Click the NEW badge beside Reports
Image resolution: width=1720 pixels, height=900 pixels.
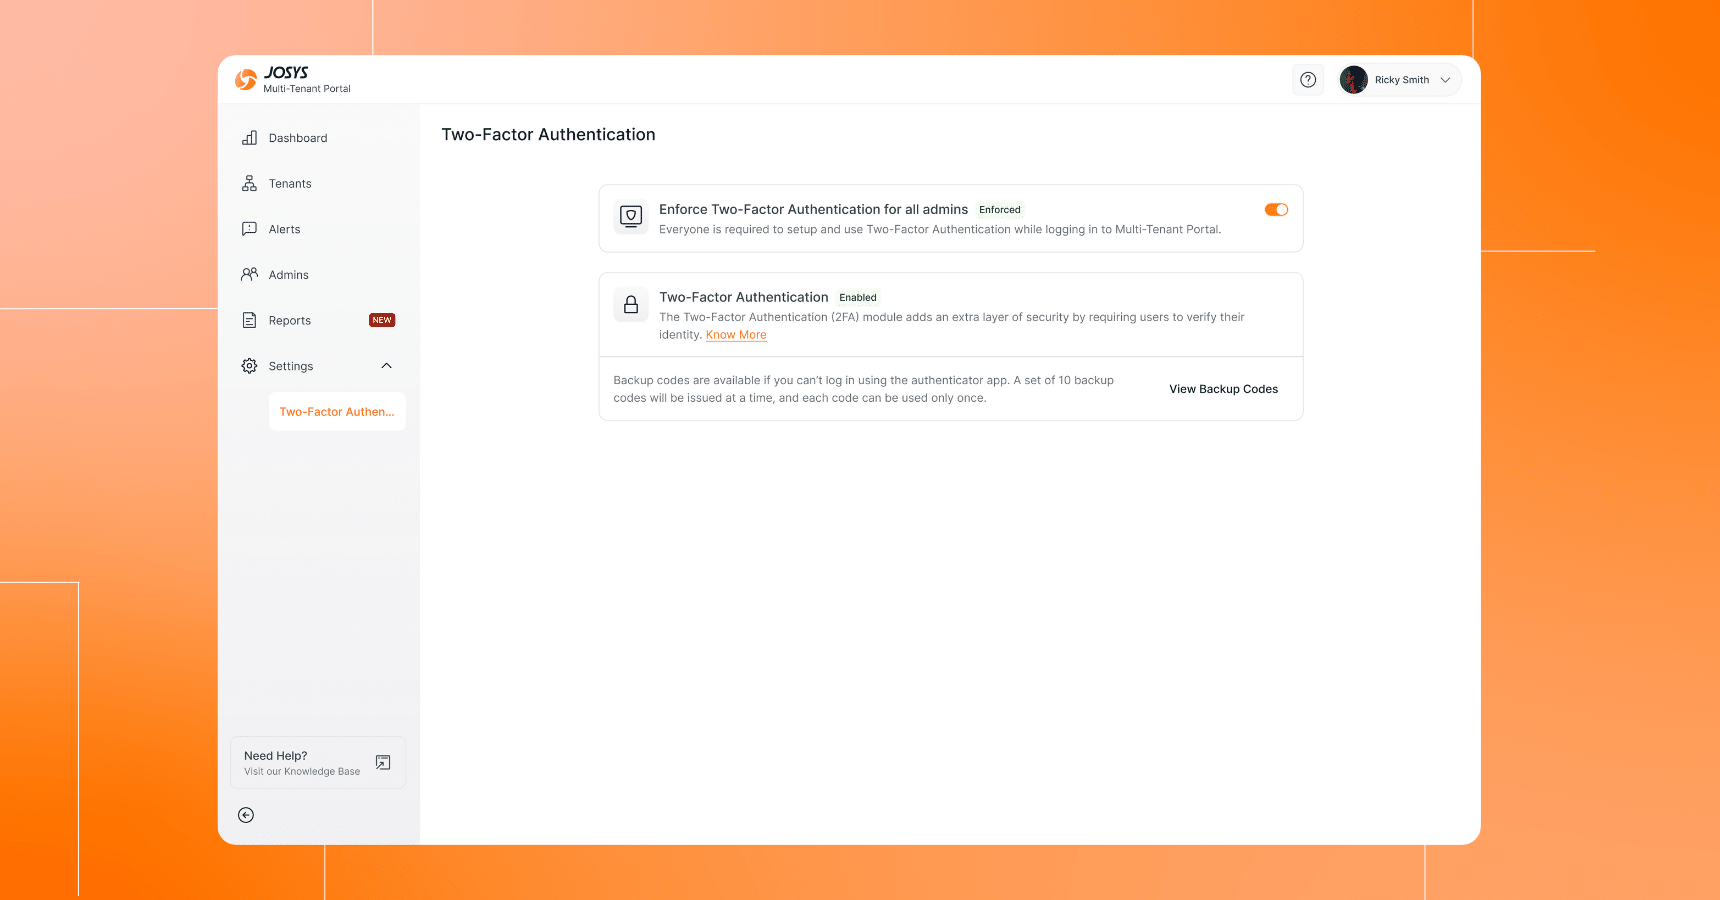[382, 320]
